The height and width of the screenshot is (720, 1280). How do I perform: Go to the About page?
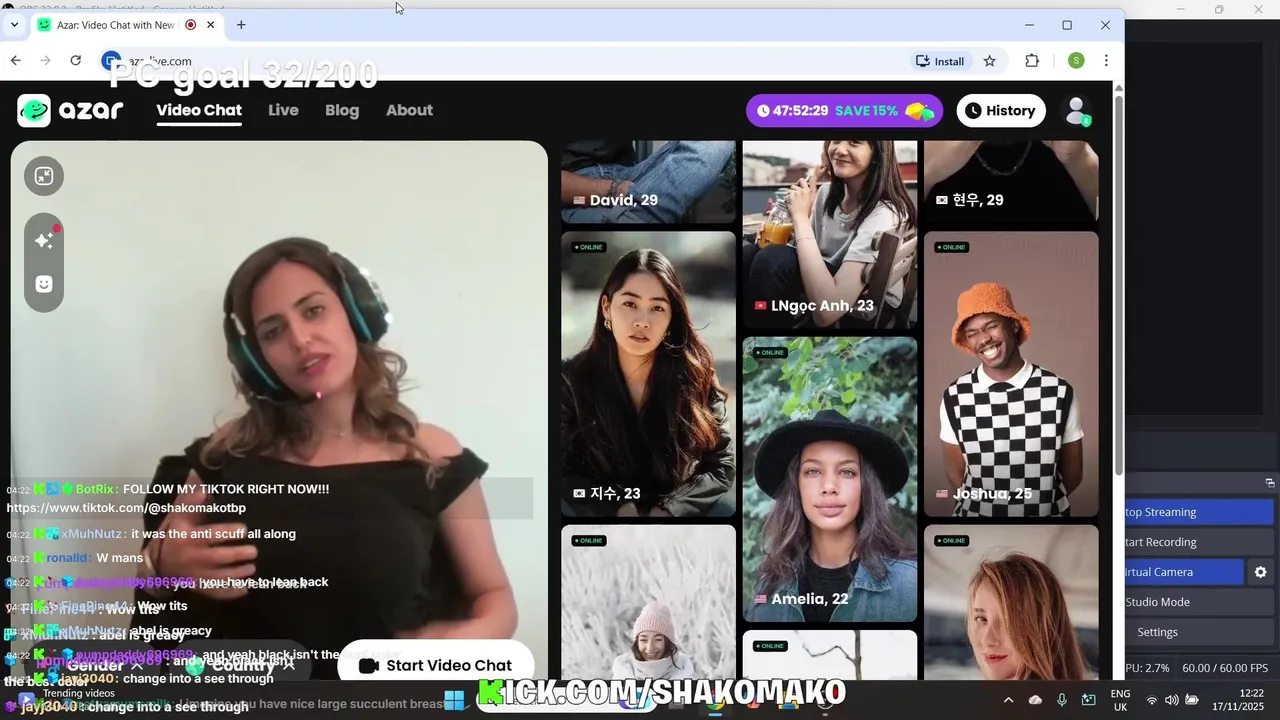pos(409,110)
